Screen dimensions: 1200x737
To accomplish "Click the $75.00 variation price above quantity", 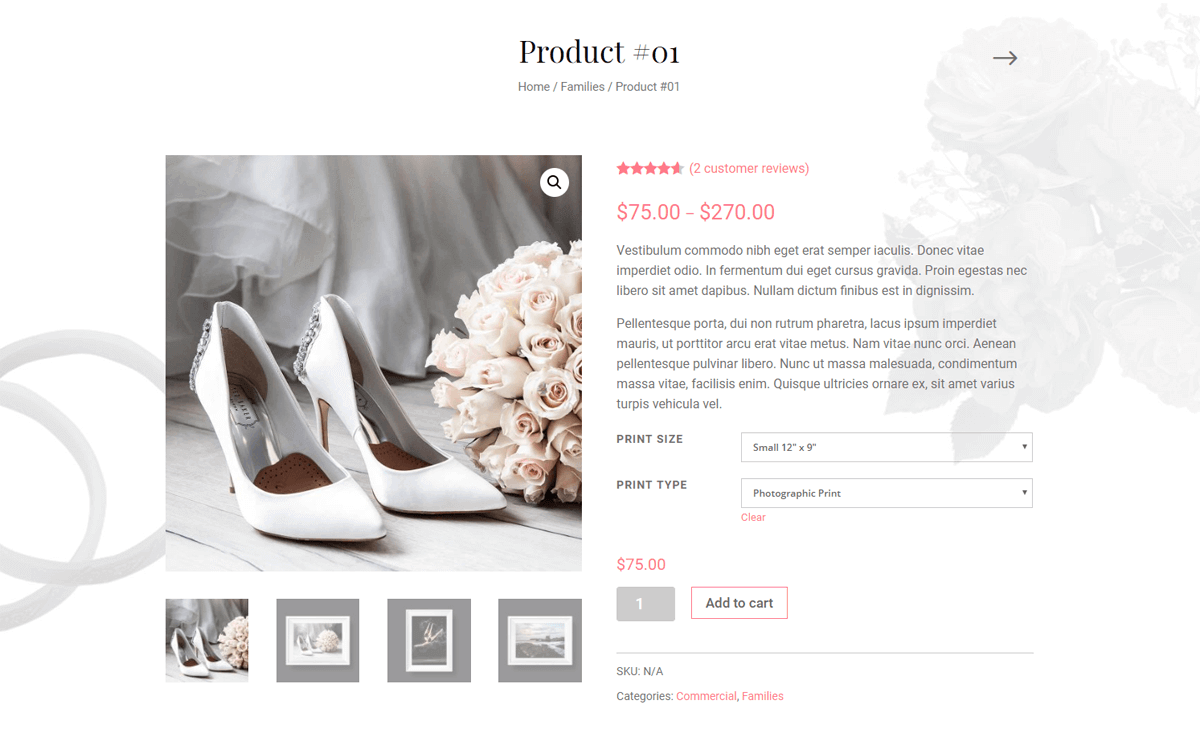I will pos(641,564).
